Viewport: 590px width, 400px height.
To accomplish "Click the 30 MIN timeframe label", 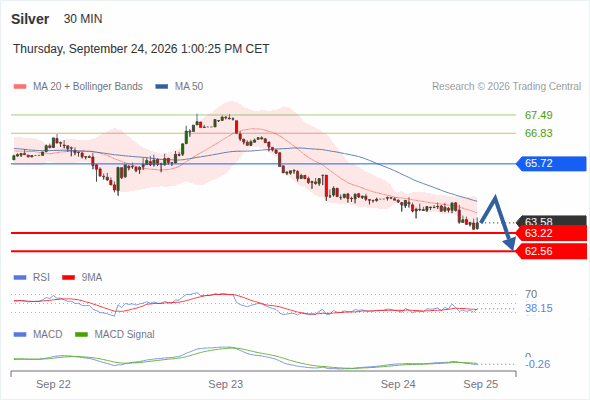I will point(83,19).
